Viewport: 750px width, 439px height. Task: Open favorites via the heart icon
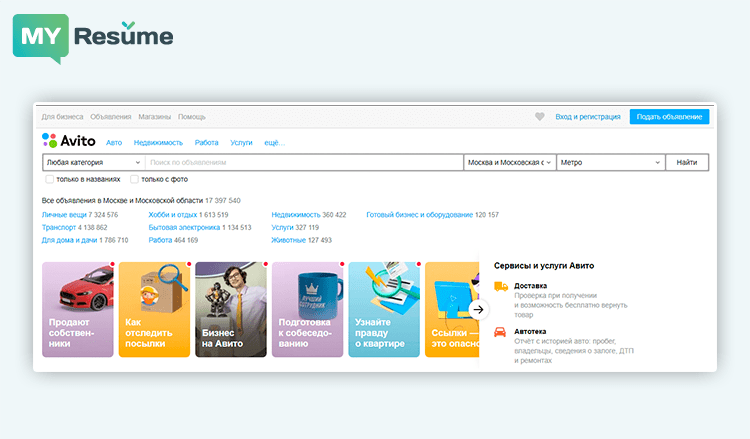pos(540,117)
